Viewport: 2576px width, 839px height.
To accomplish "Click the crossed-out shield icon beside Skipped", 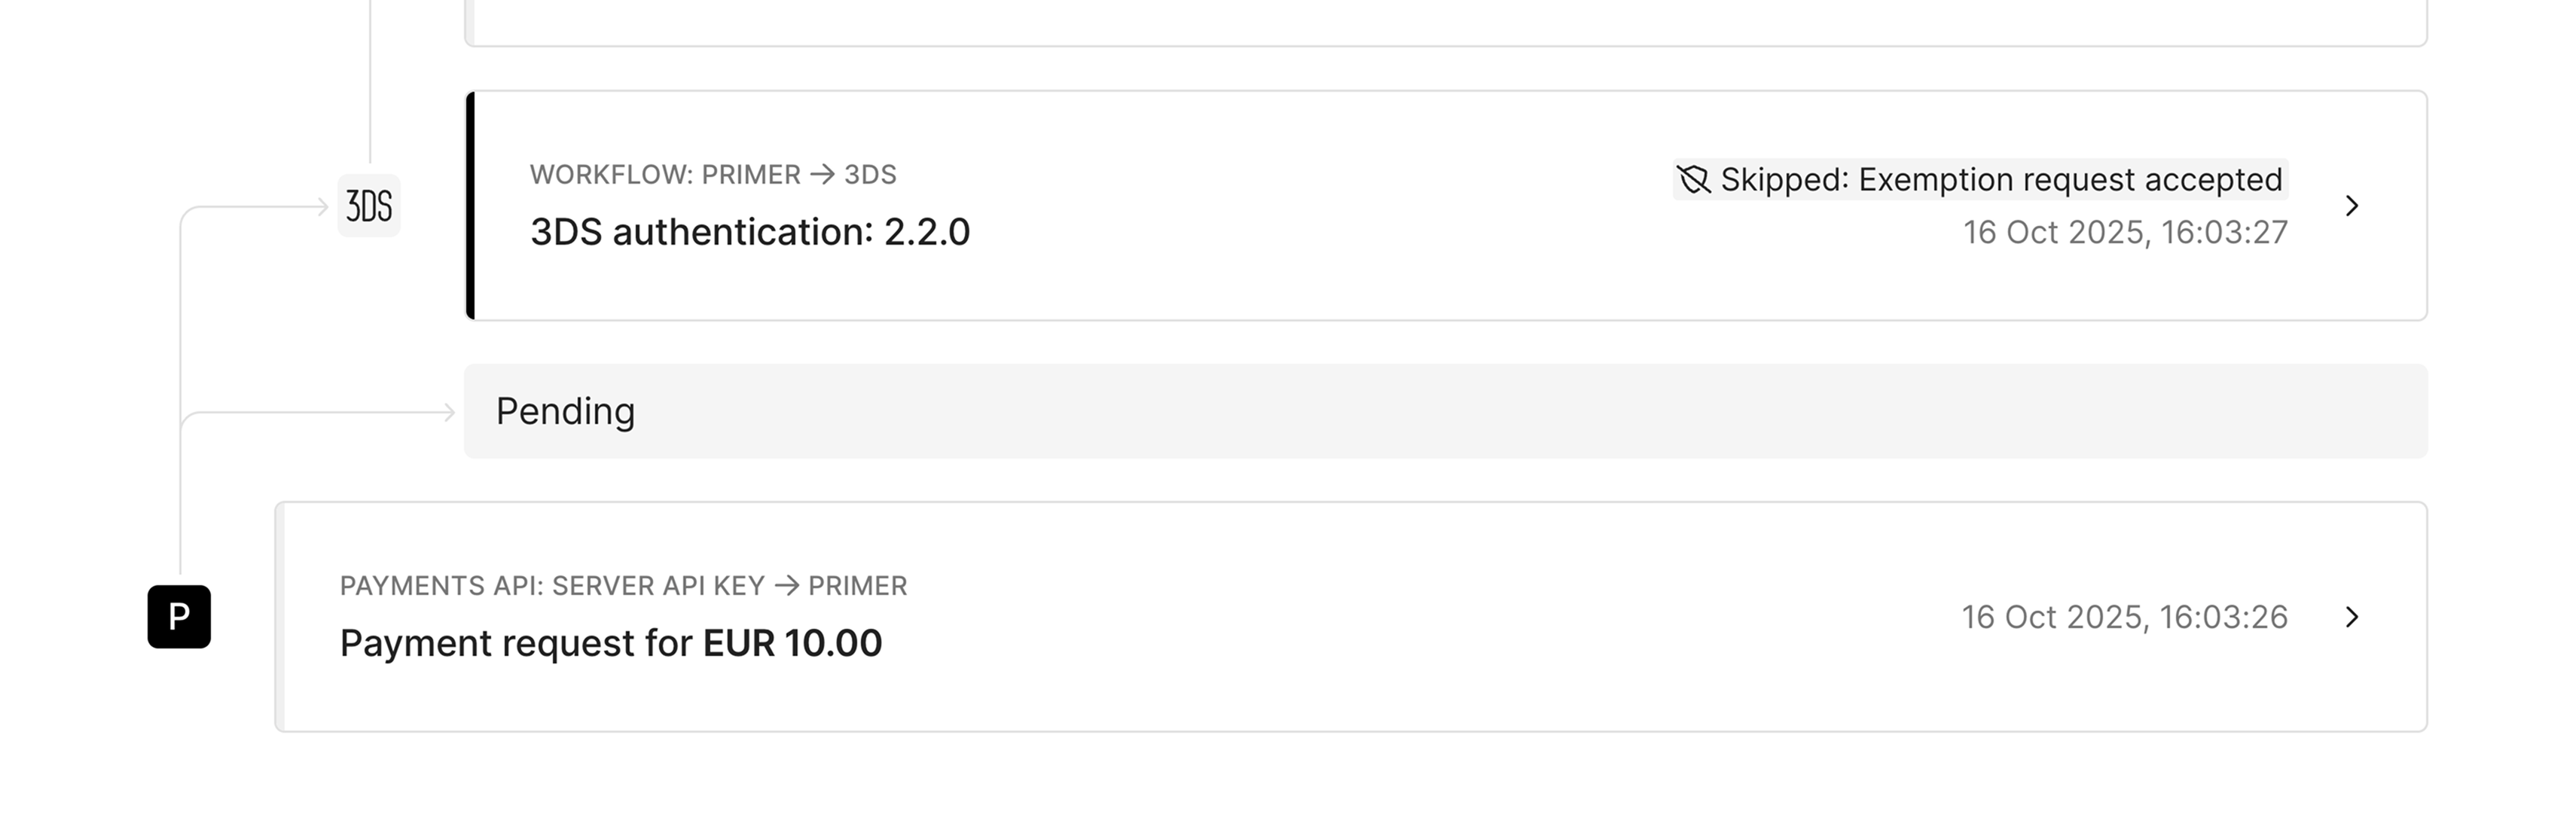I will click(x=1693, y=180).
